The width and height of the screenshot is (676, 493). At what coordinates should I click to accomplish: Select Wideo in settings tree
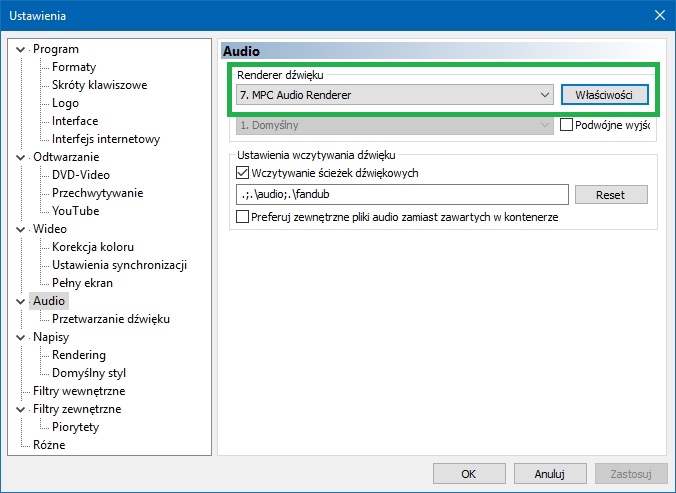[x=50, y=229]
